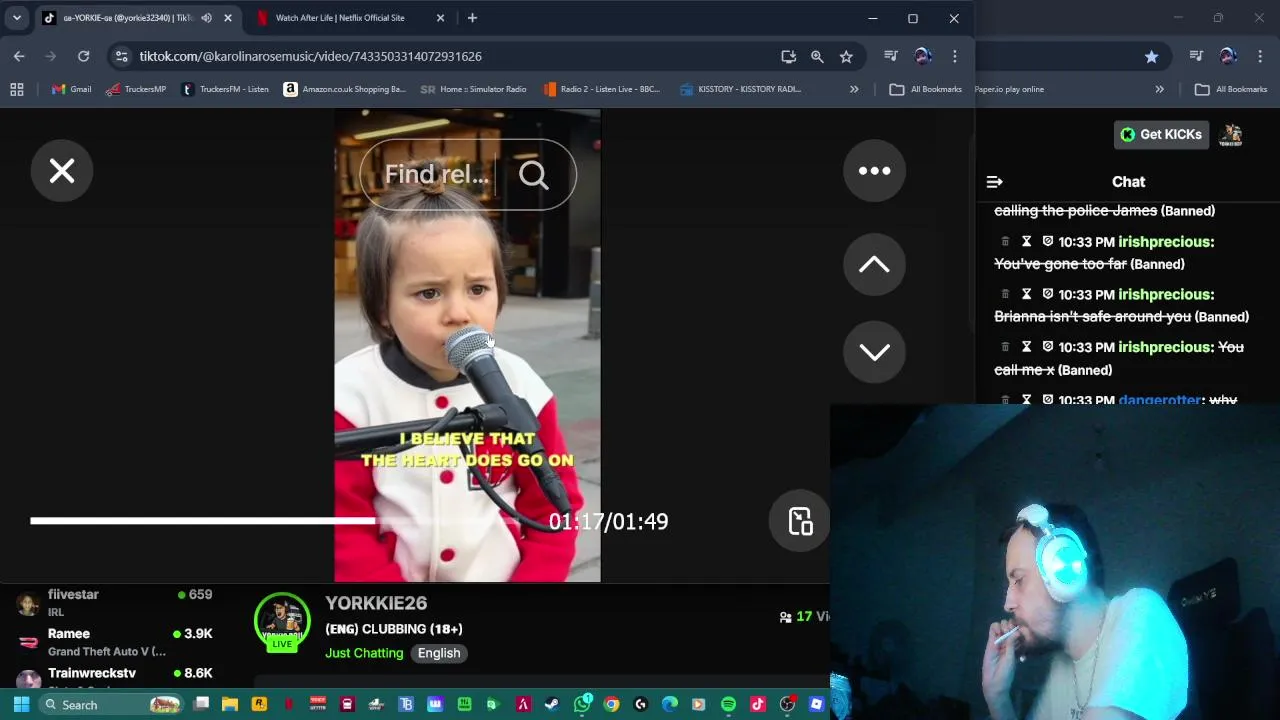Open the TikTok app from the taskbar
The width and height of the screenshot is (1280, 720).
click(757, 704)
